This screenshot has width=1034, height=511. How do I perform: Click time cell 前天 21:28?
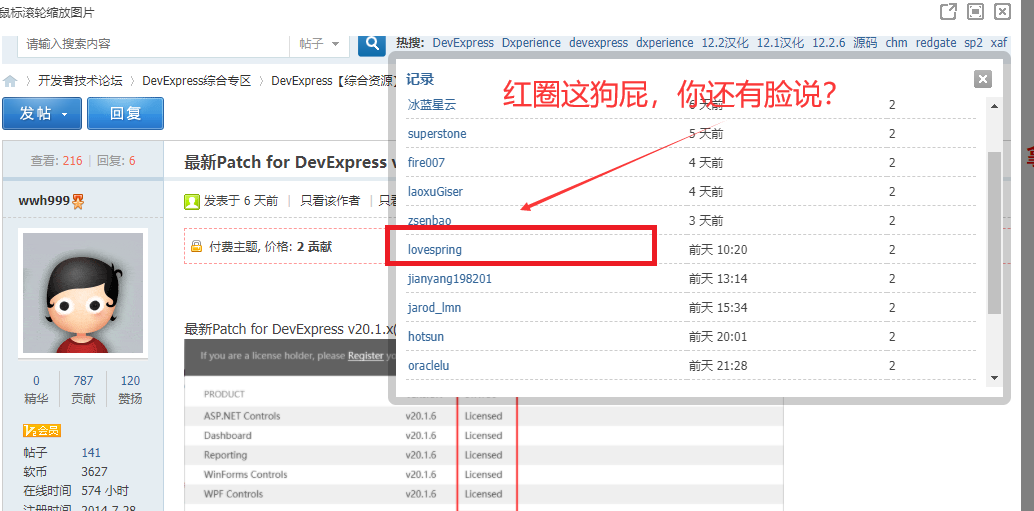click(718, 365)
